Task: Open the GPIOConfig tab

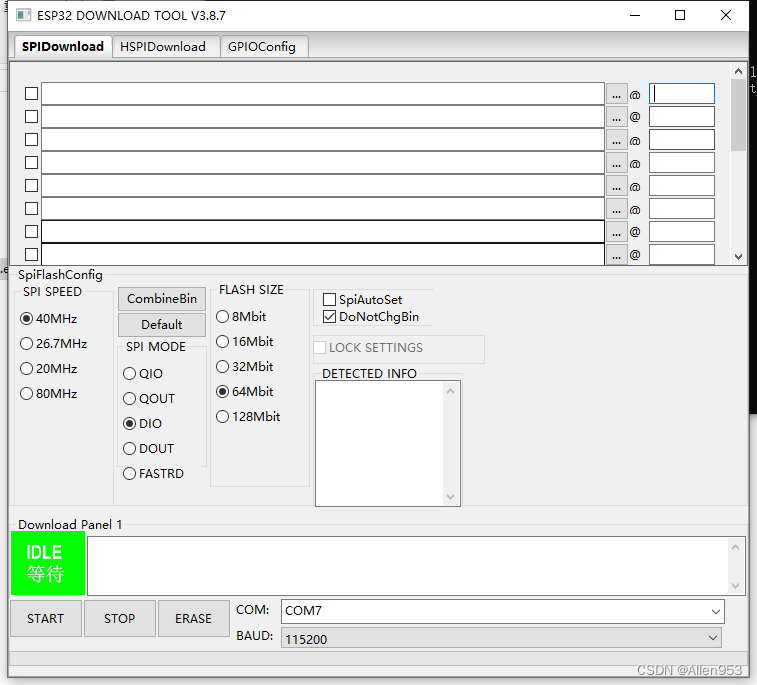Action: pos(262,47)
